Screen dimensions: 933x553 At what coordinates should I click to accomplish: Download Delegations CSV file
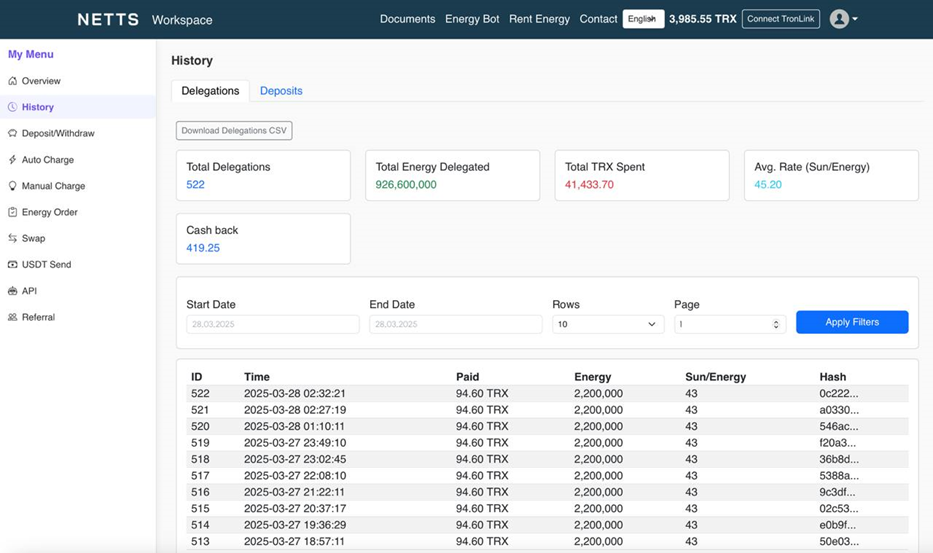click(x=234, y=130)
